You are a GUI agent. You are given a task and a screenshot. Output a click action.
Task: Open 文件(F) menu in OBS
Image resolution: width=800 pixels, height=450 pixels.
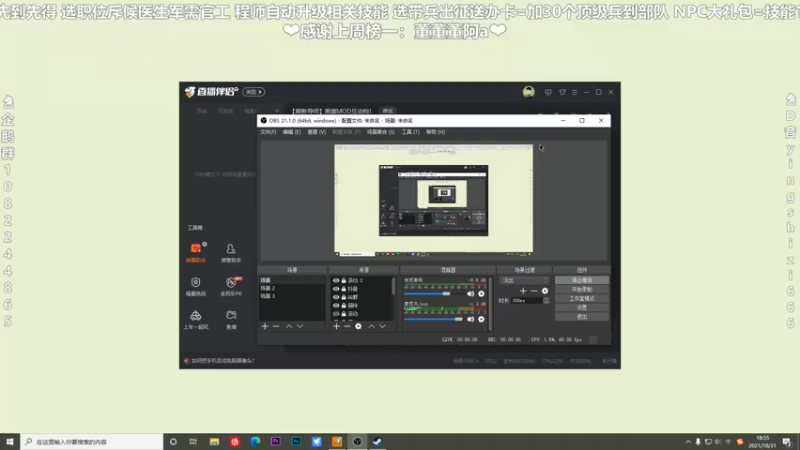tap(268, 132)
